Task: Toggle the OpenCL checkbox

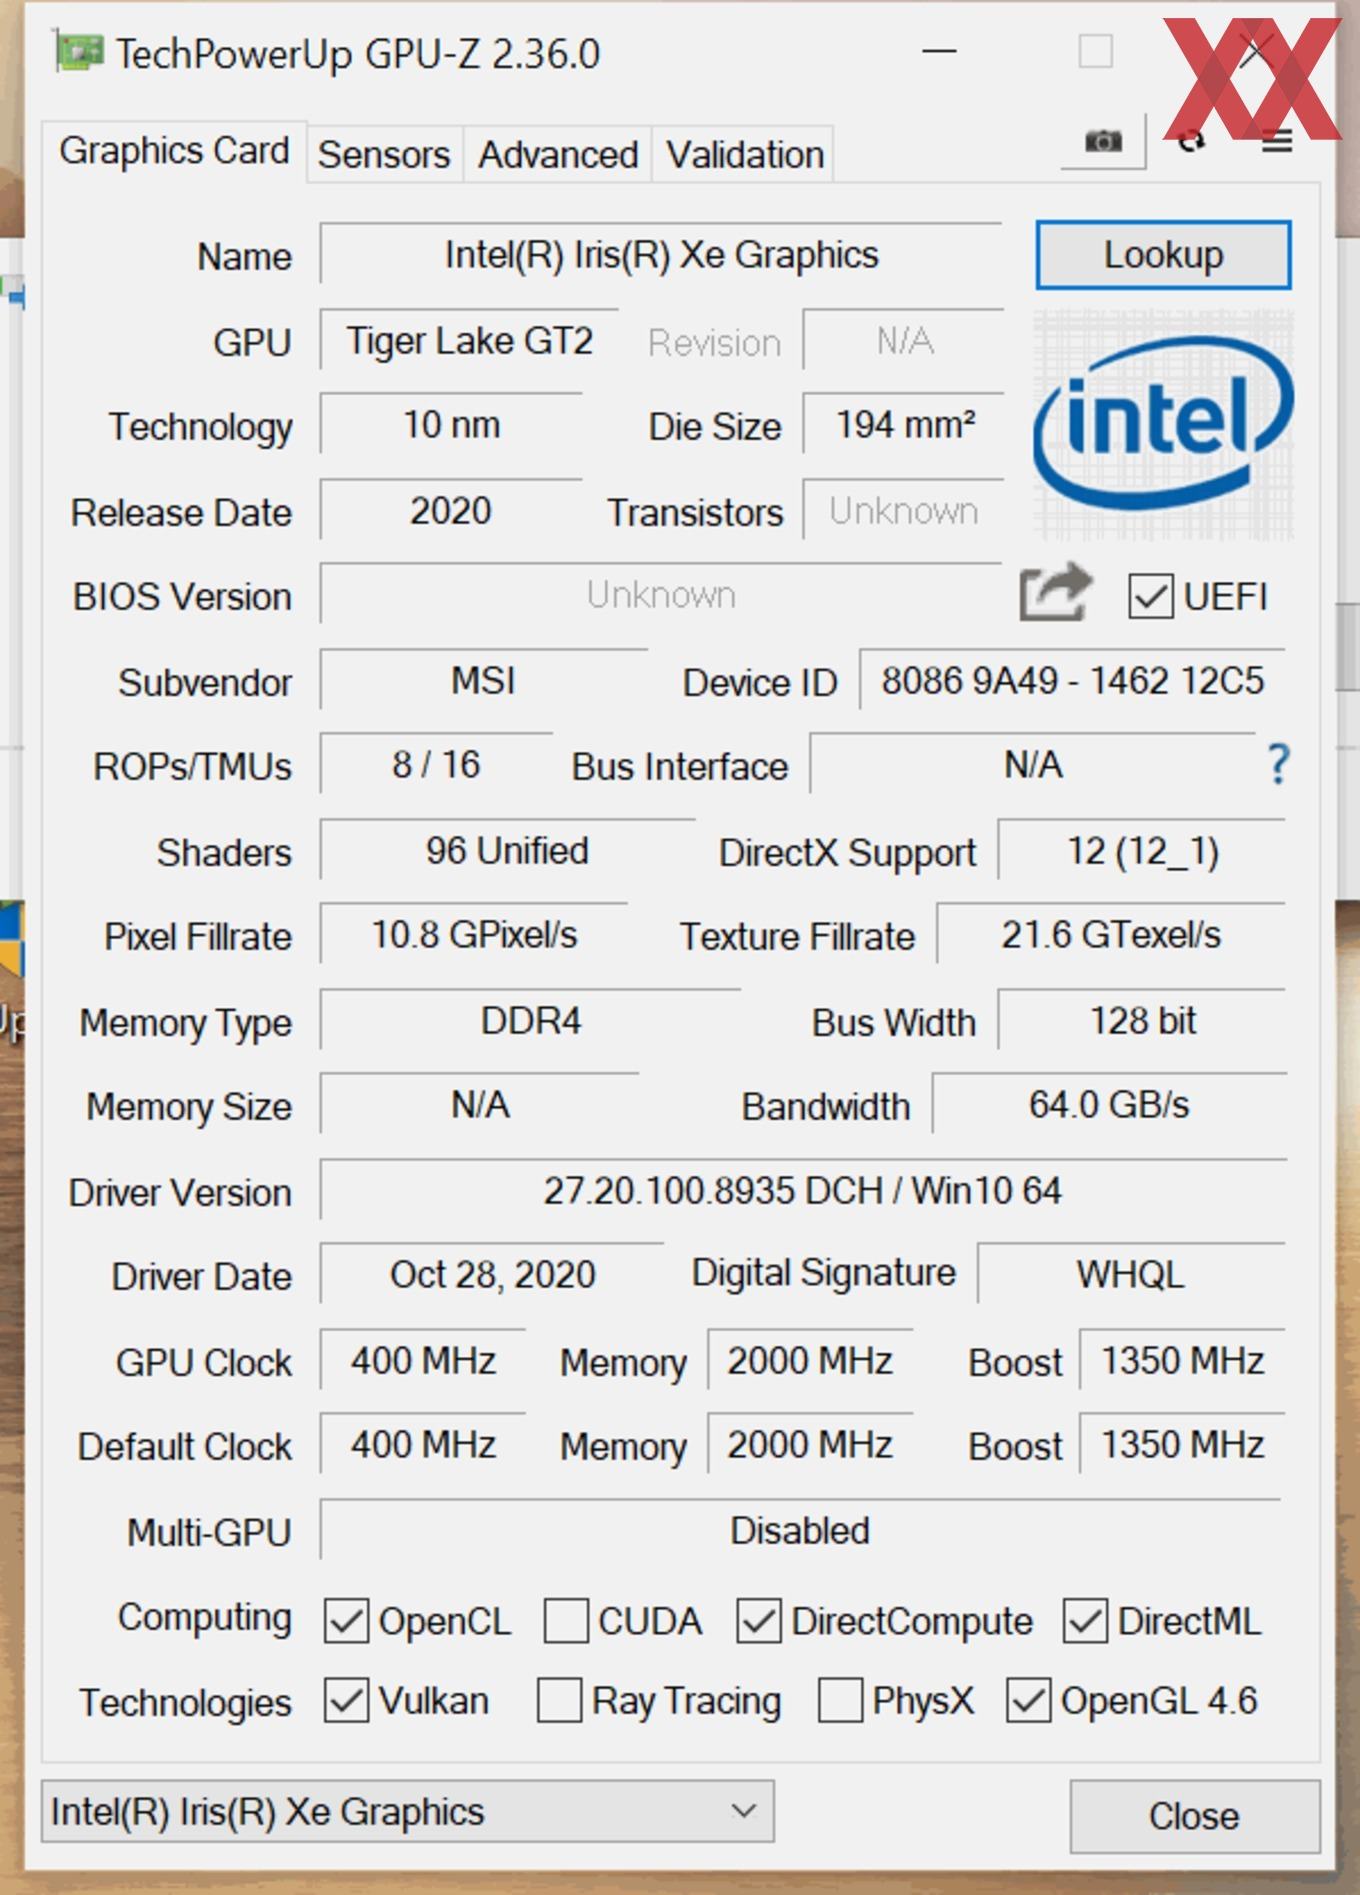Action: [x=346, y=1621]
